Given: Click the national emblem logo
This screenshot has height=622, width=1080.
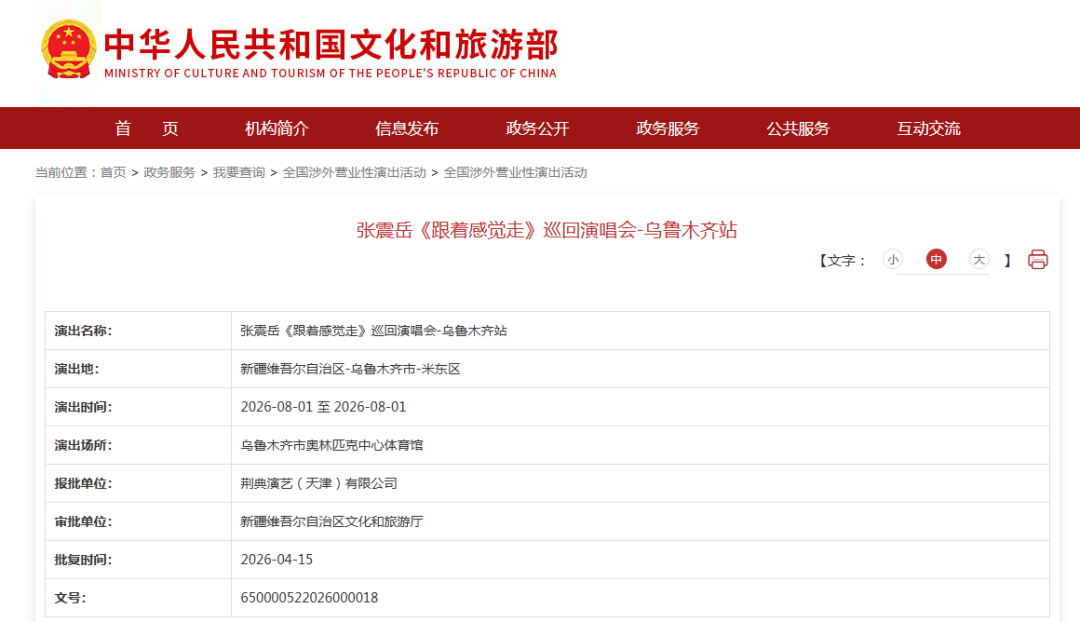Looking at the screenshot, I should pos(68,51).
